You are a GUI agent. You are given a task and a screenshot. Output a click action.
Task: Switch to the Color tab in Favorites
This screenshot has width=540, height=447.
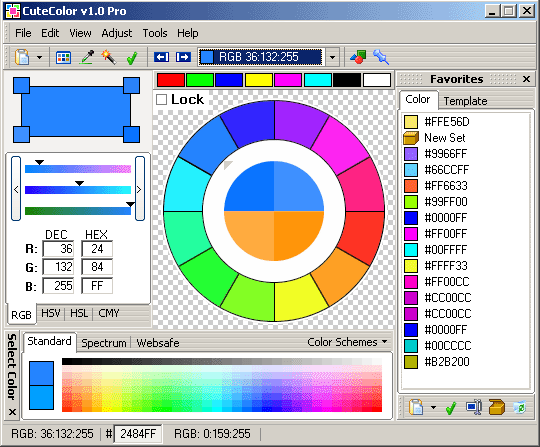click(418, 99)
